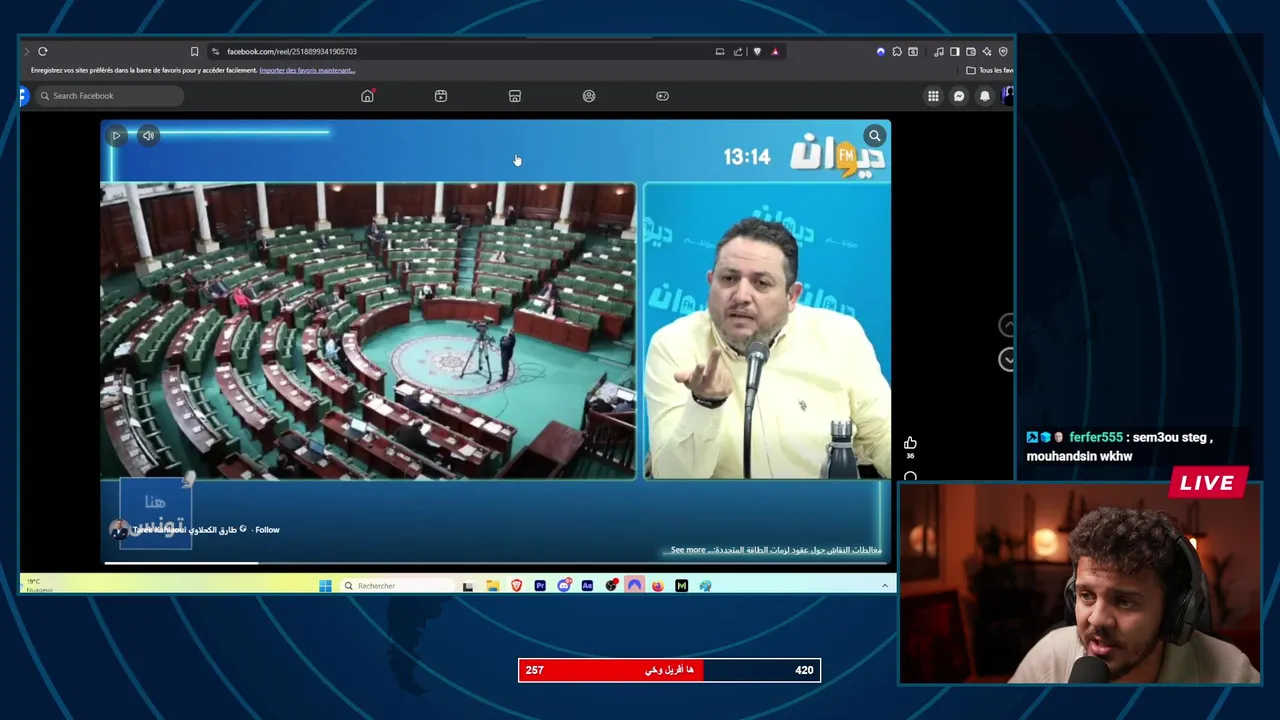Open Discord from taskbar
1280x720 pixels.
click(x=564, y=586)
